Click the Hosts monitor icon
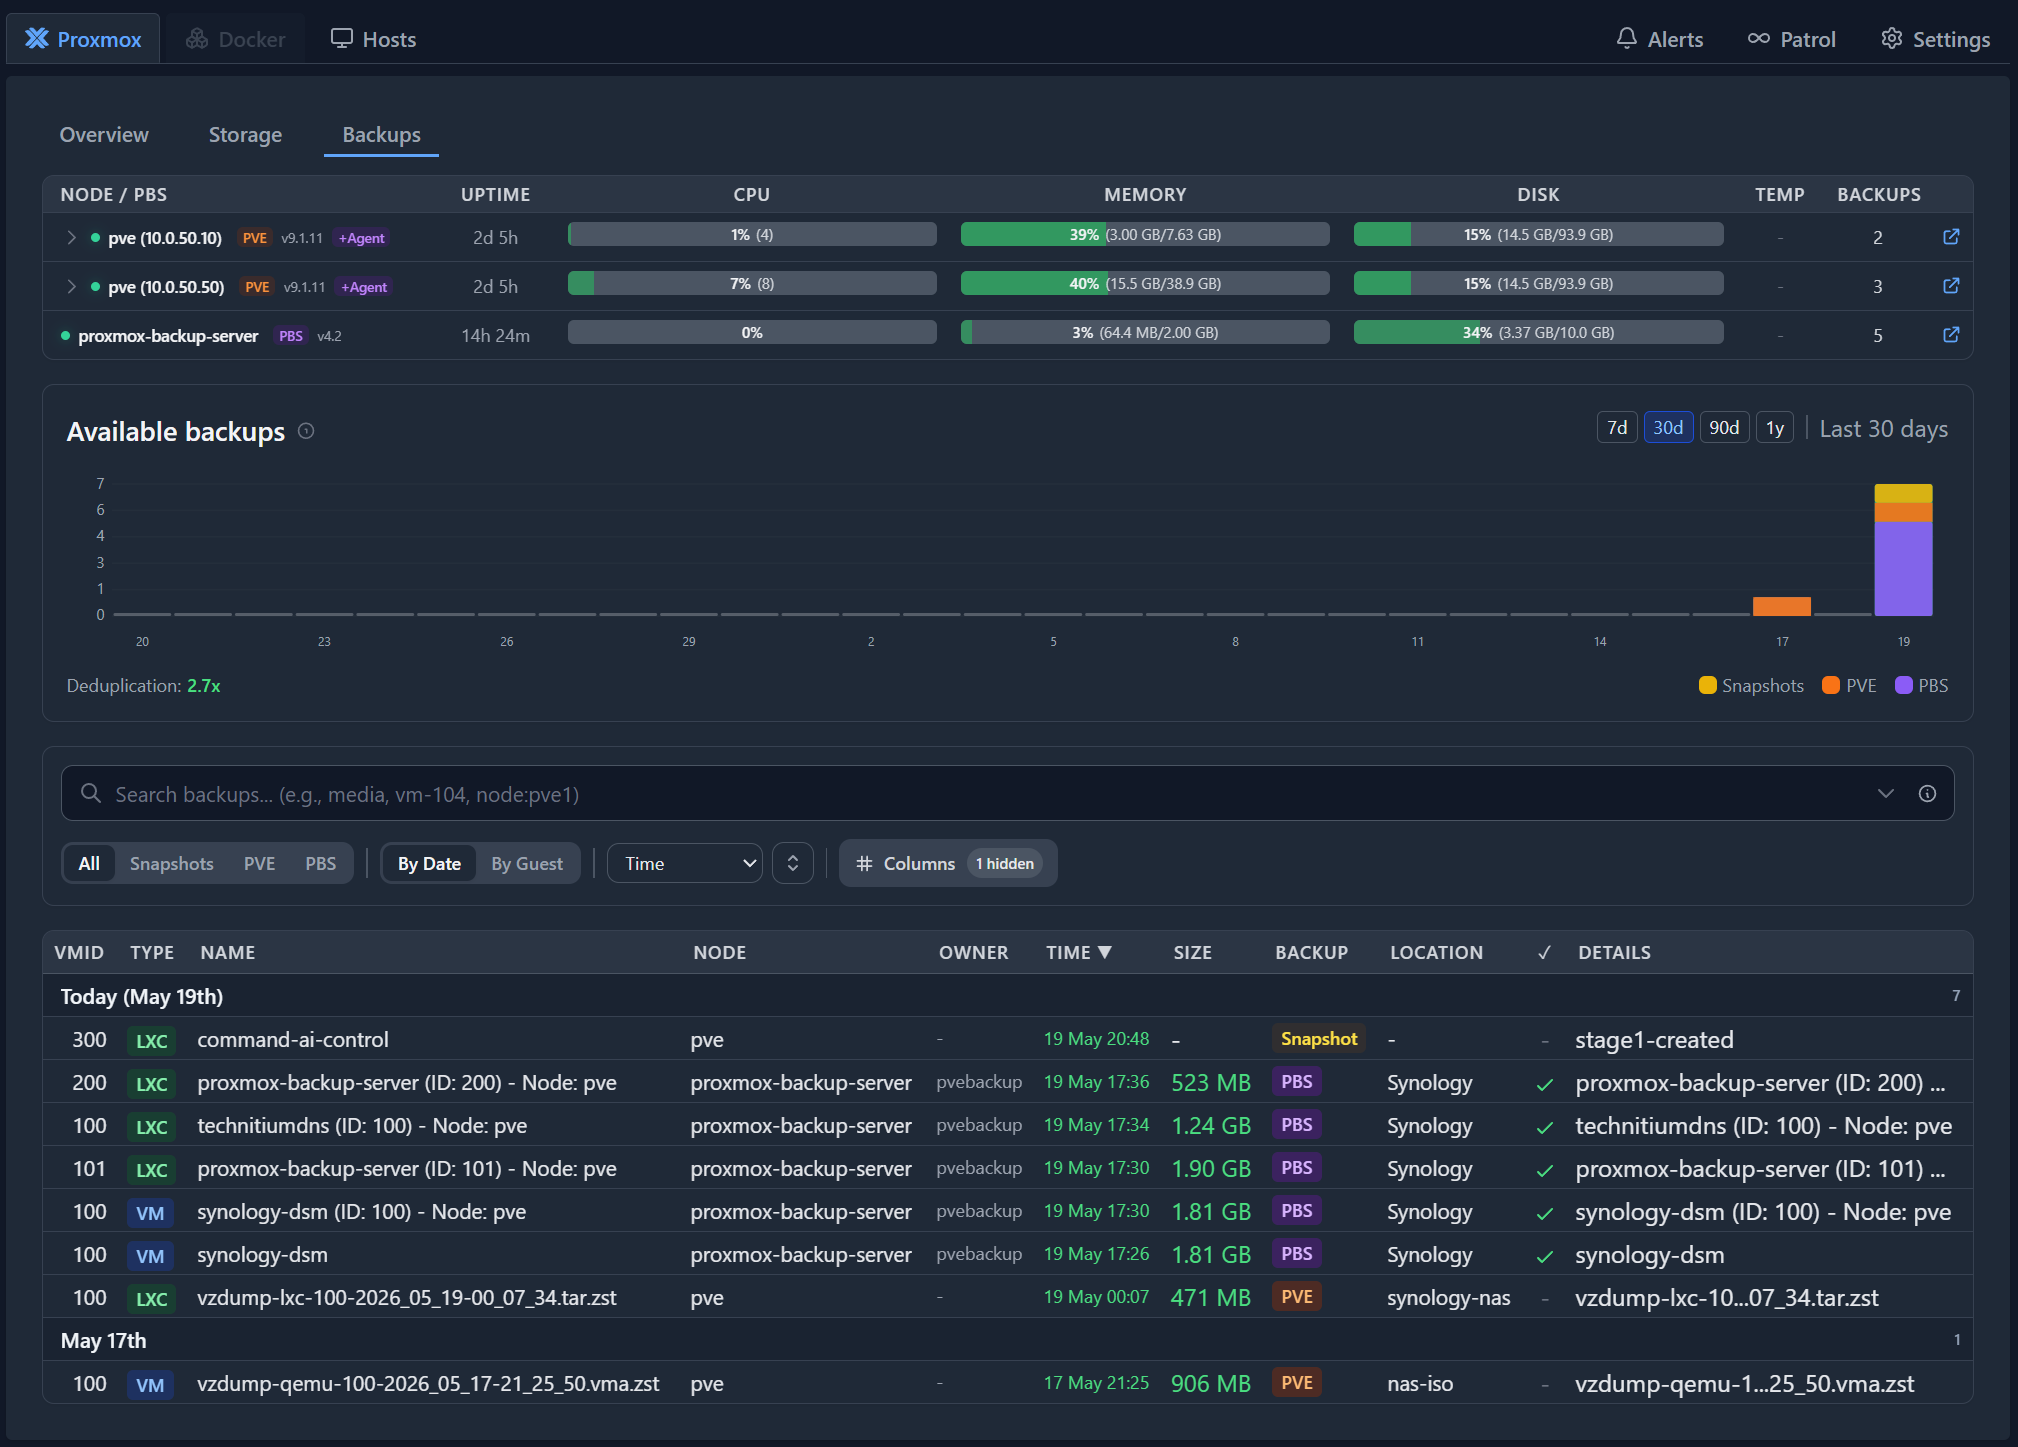Viewport: 2018px width, 1447px height. tap(342, 39)
